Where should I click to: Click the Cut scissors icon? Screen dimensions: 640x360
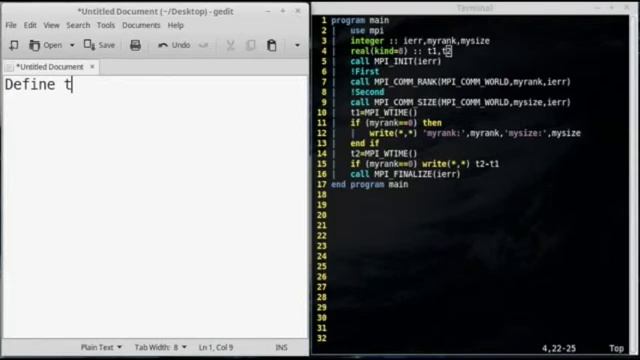tap(231, 45)
